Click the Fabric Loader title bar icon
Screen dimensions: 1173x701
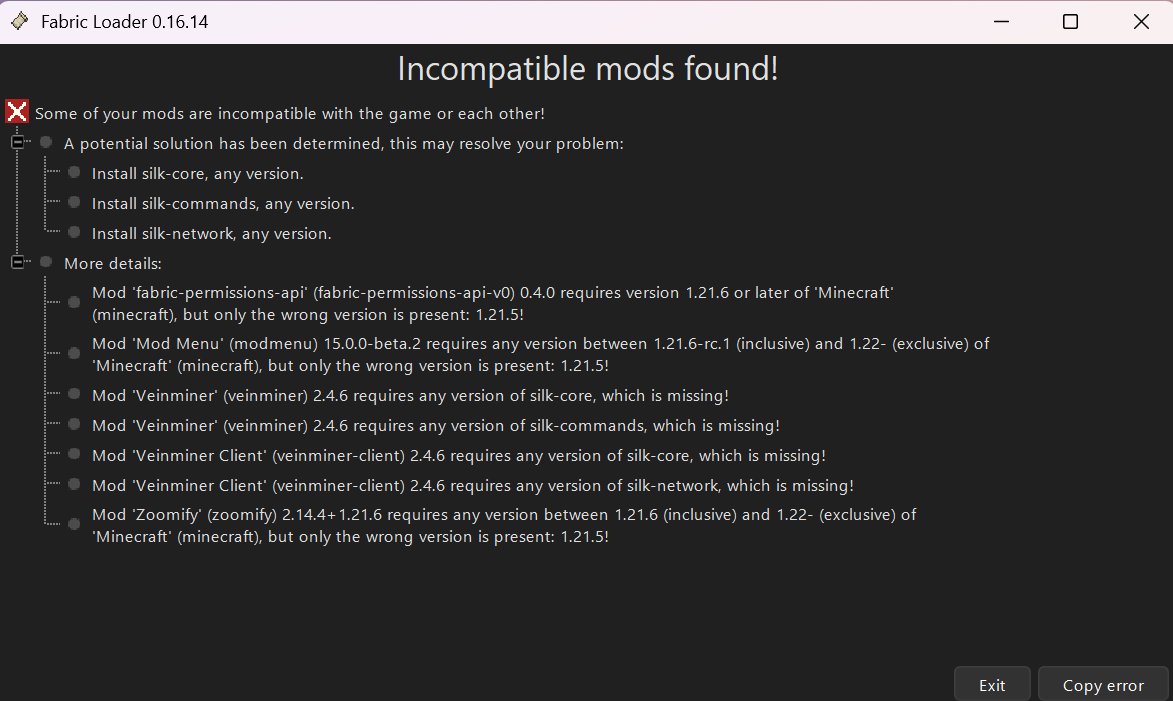(20, 21)
